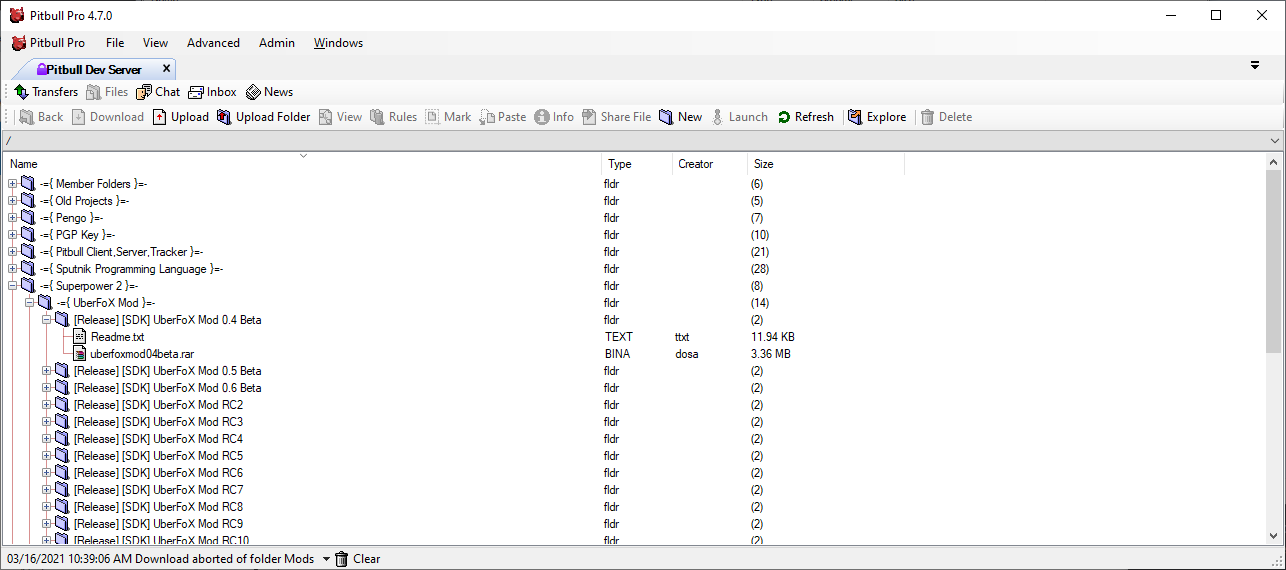Click the vertical scrollbar thumb
Viewport: 1286px width, 570px height.
pos(1274,261)
